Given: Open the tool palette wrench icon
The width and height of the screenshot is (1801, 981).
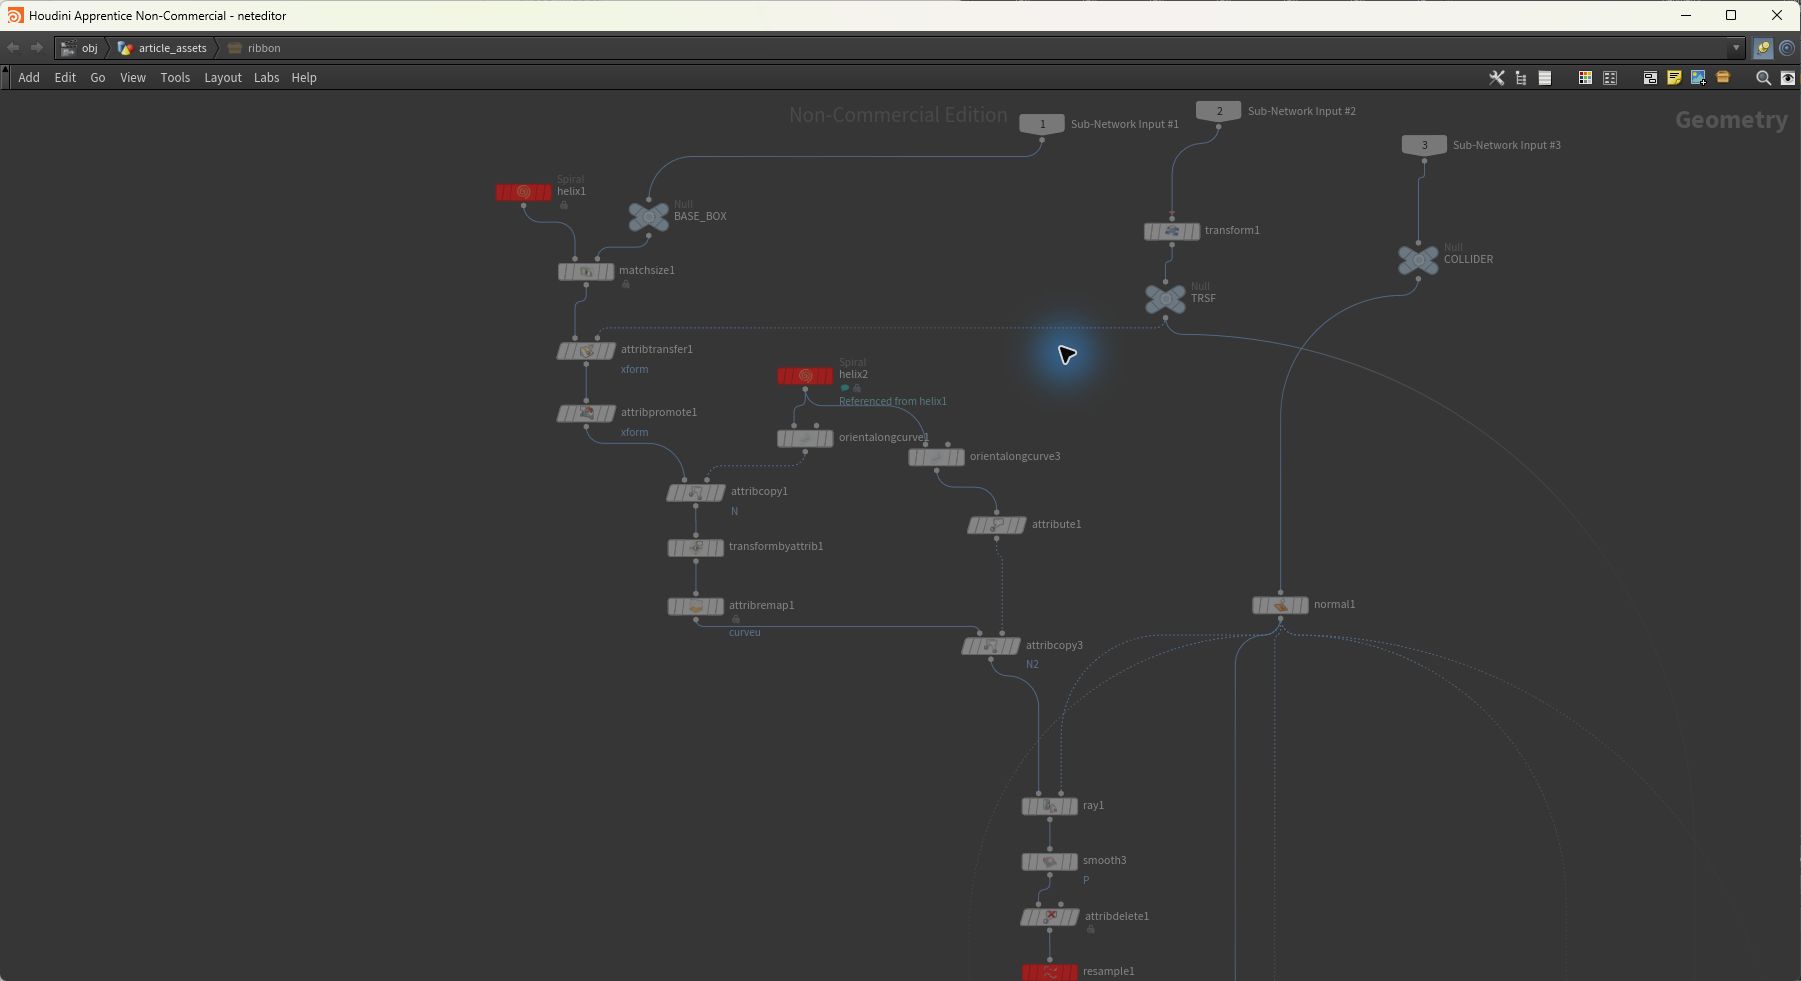Looking at the screenshot, I should (1496, 78).
